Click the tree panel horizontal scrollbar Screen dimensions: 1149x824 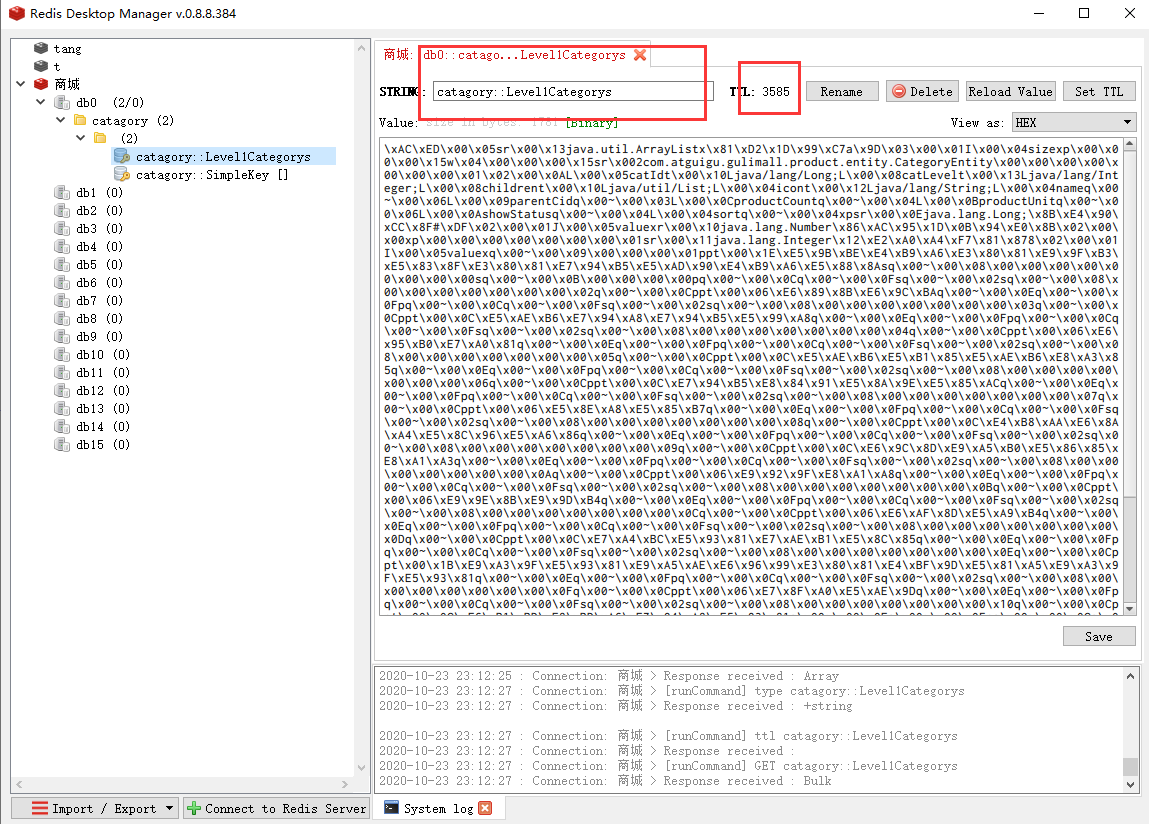pos(182,784)
